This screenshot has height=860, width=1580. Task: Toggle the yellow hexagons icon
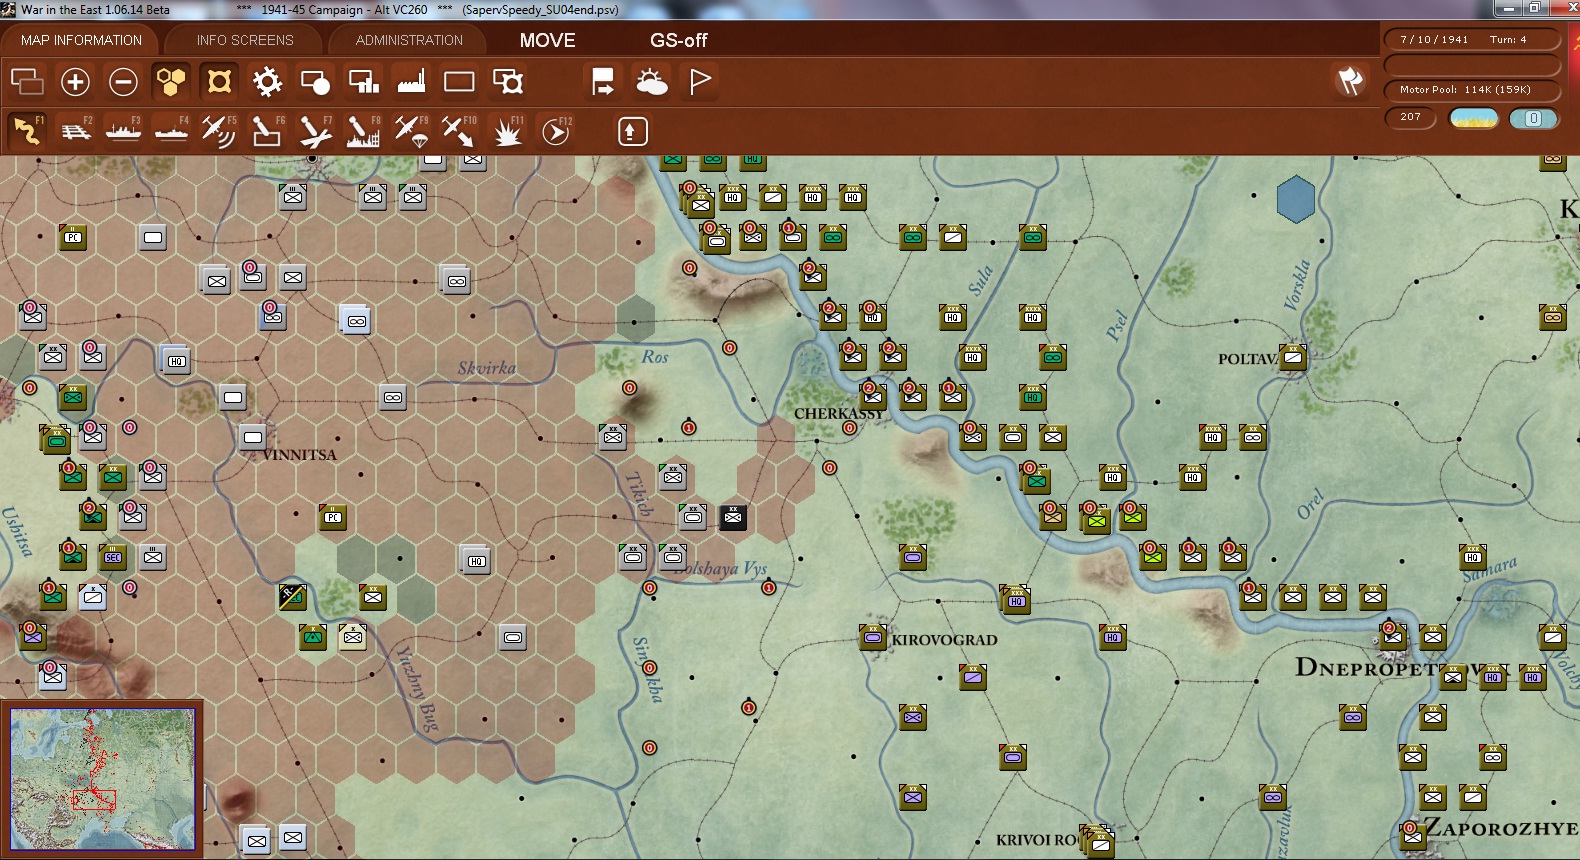point(171,81)
